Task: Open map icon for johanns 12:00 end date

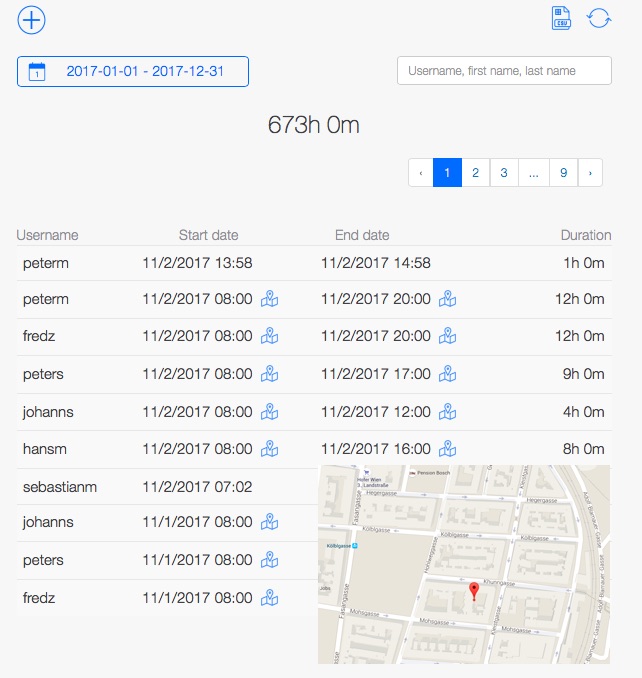Action: pos(448,411)
